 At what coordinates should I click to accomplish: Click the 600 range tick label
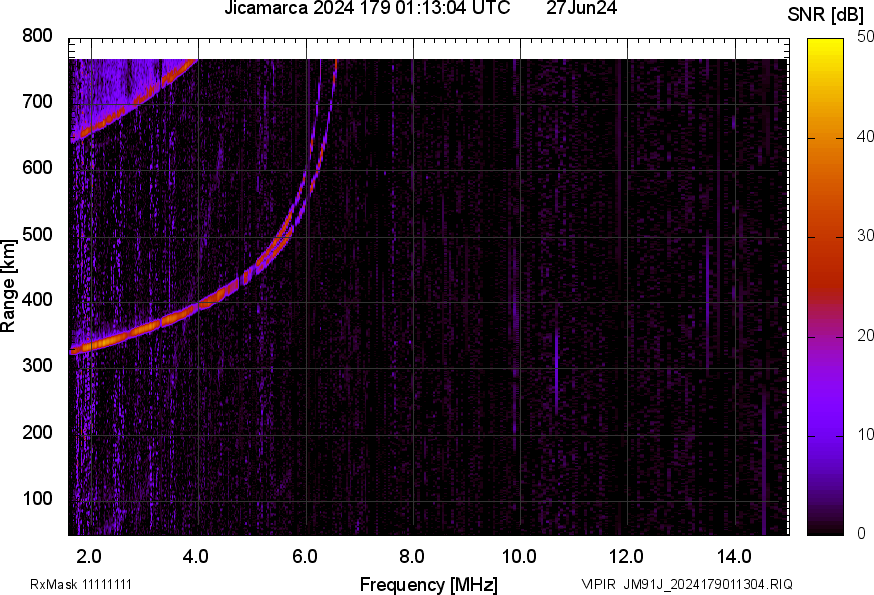[37, 168]
